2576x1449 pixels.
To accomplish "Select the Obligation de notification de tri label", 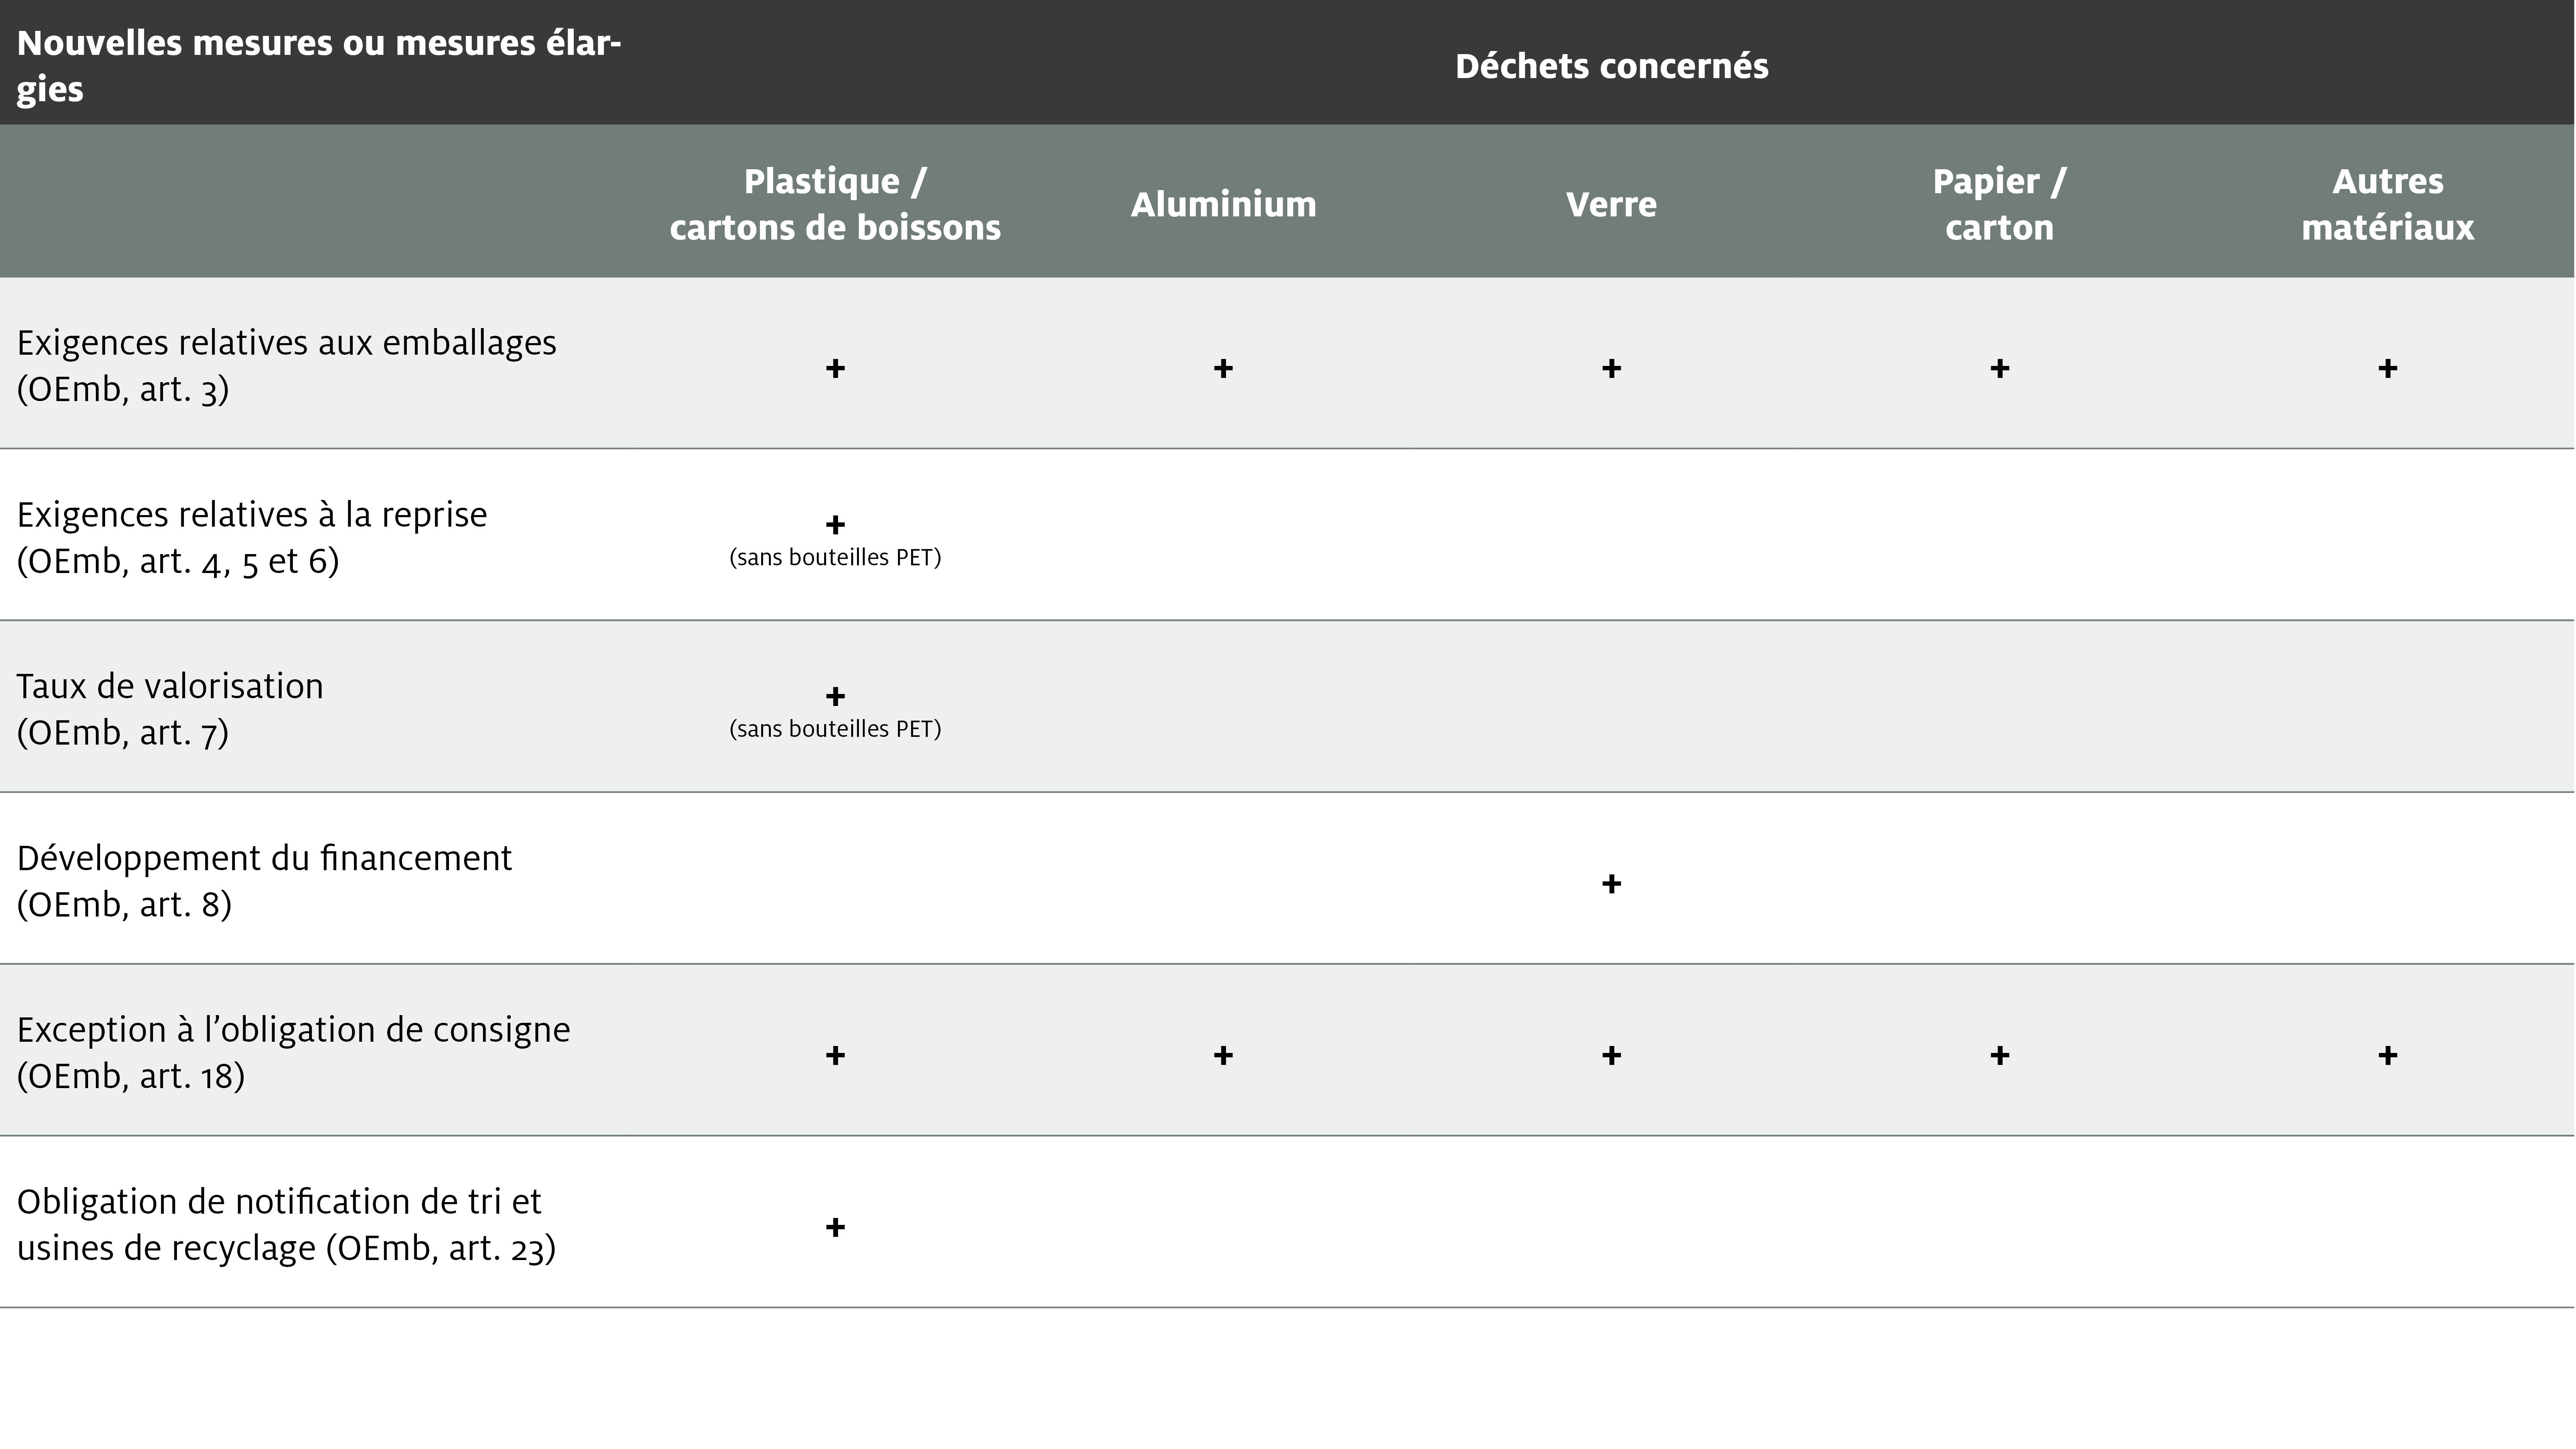I will click(x=286, y=1224).
